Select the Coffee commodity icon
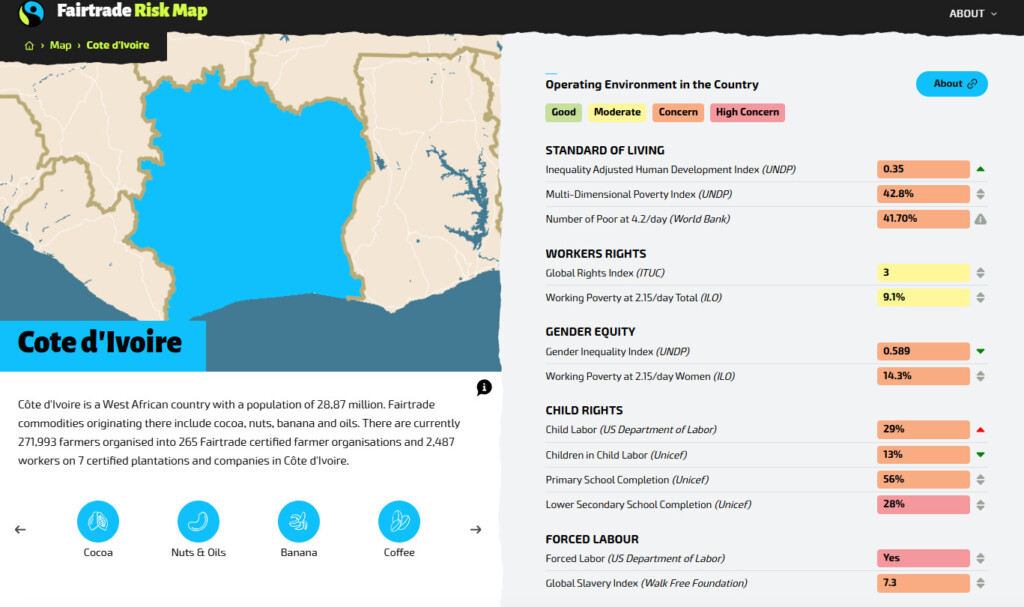 click(x=399, y=521)
